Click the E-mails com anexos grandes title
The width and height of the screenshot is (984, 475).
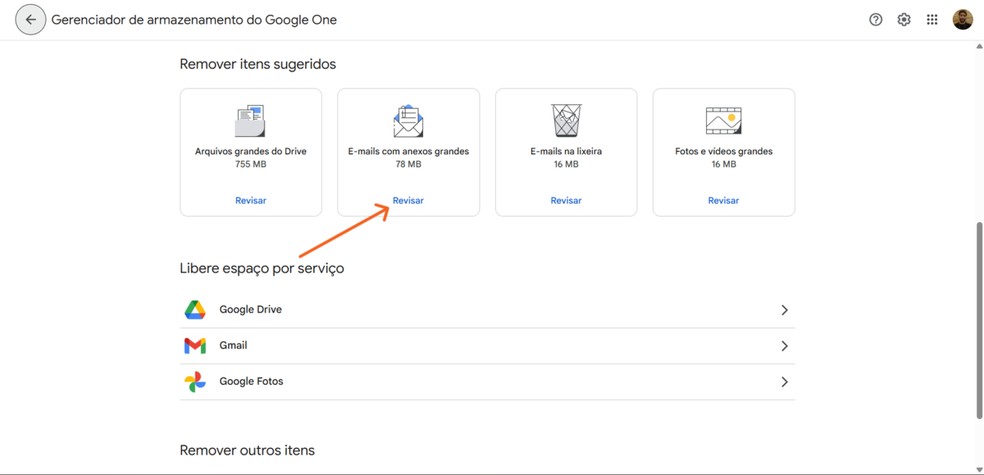coord(409,151)
